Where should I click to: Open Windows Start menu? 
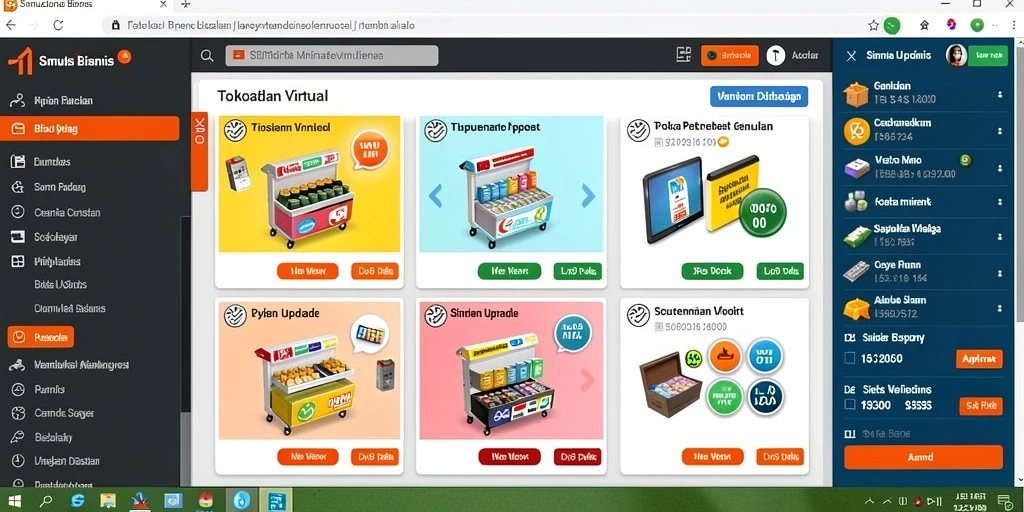tap(14, 501)
